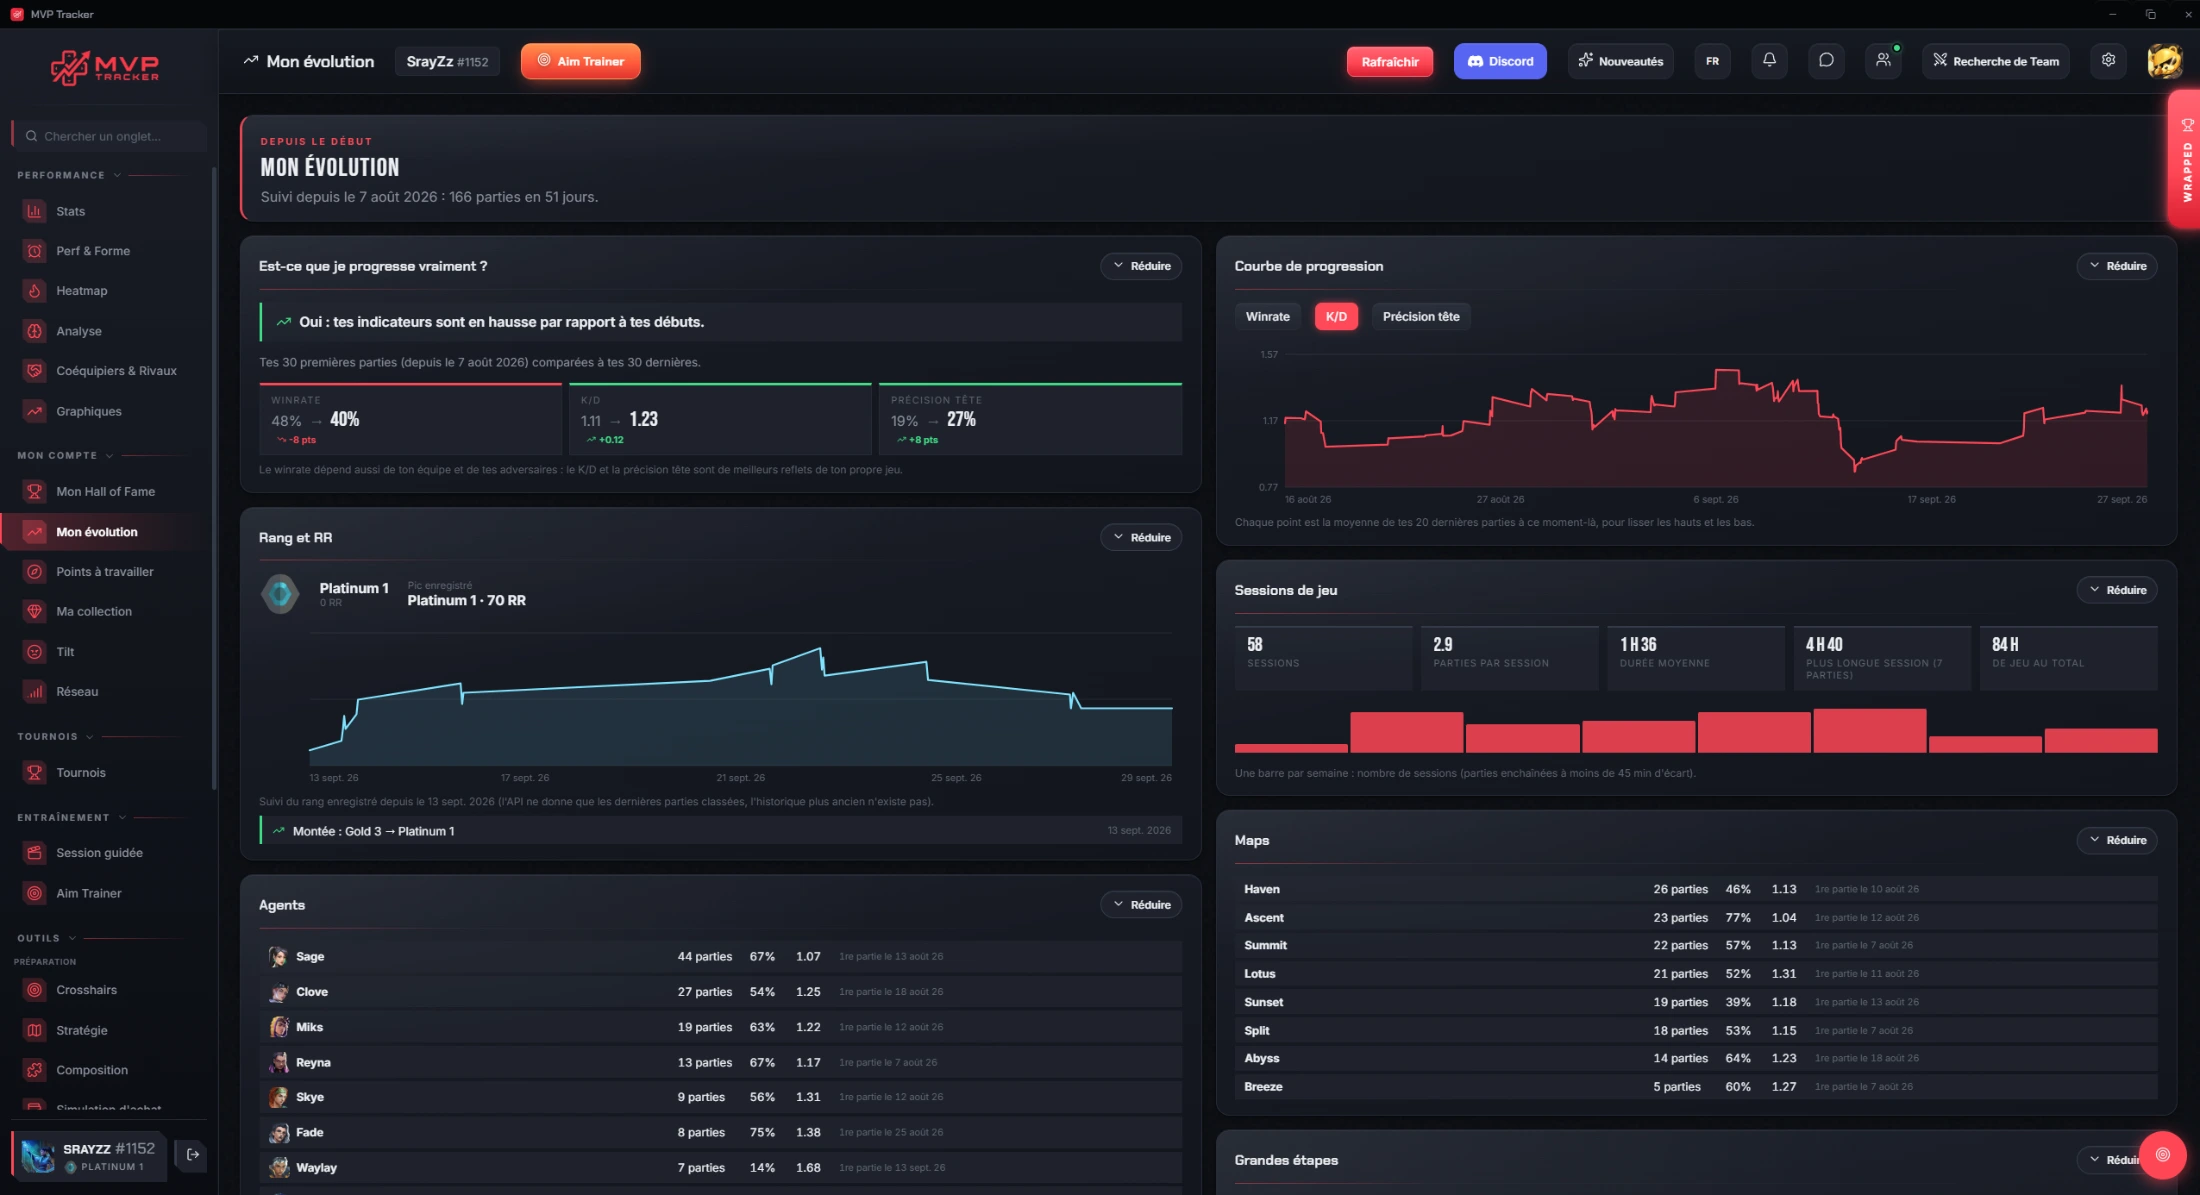This screenshot has width=2200, height=1195.
Task: Reduce the Maps panel
Action: pyautogui.click(x=2117, y=840)
